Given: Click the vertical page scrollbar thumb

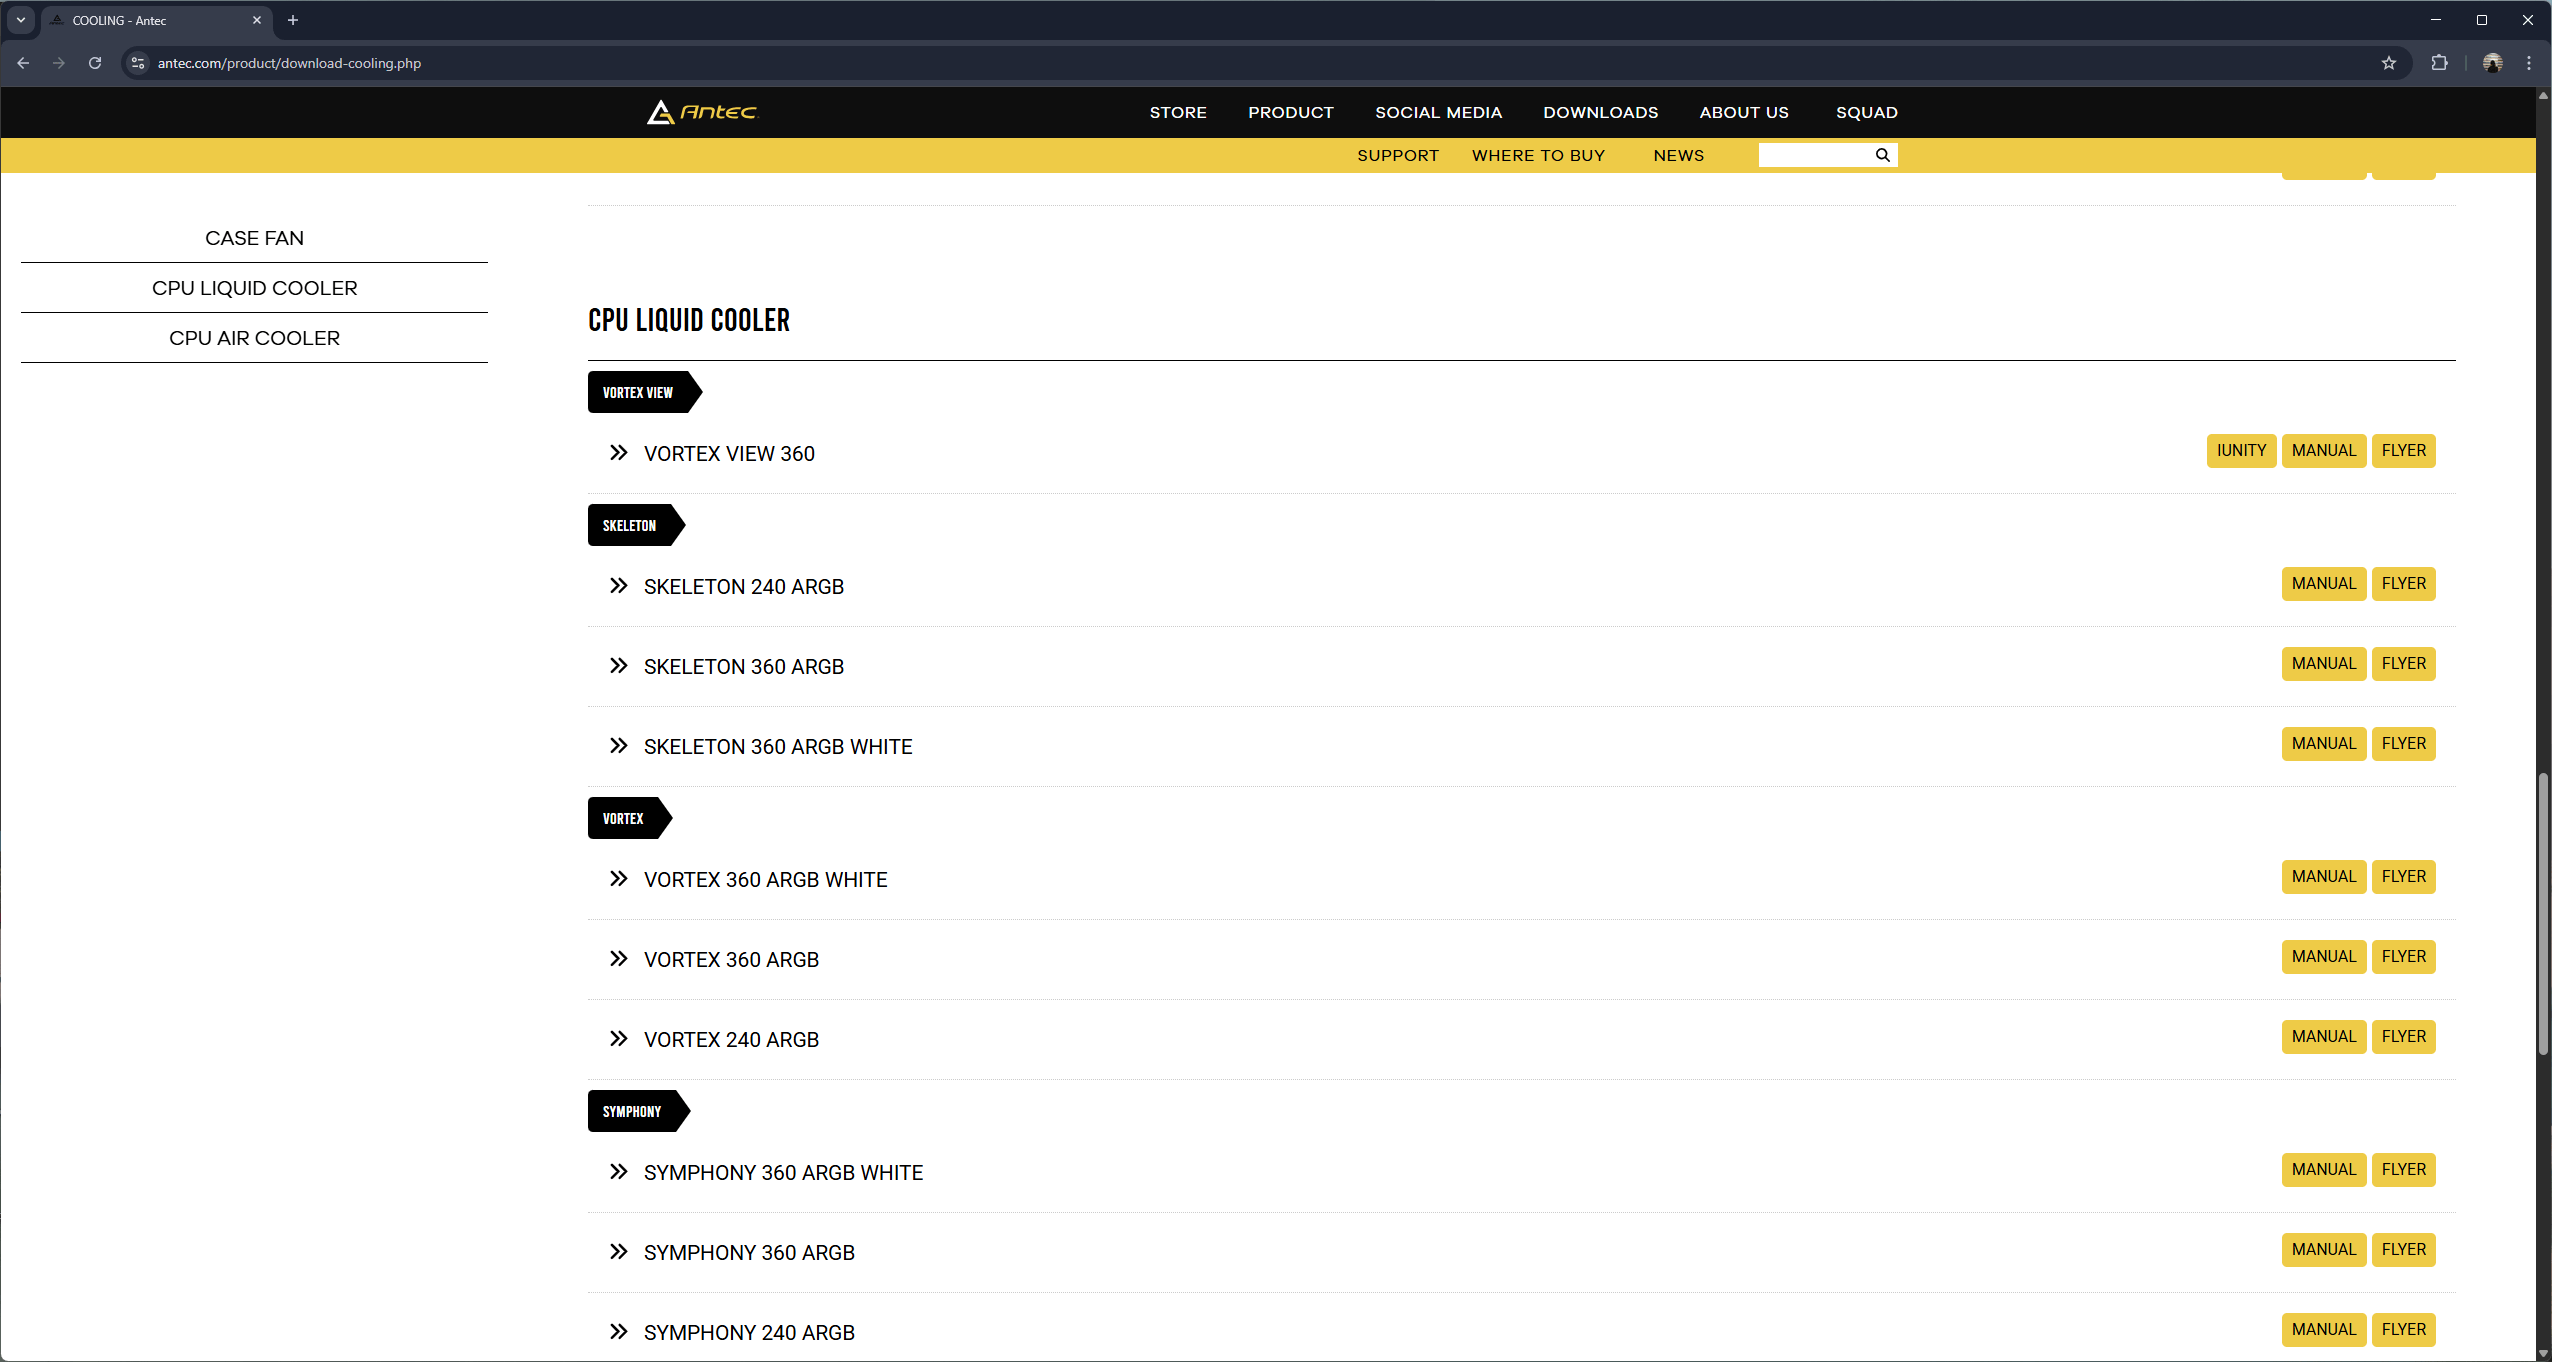Looking at the screenshot, I should click(x=2543, y=912).
